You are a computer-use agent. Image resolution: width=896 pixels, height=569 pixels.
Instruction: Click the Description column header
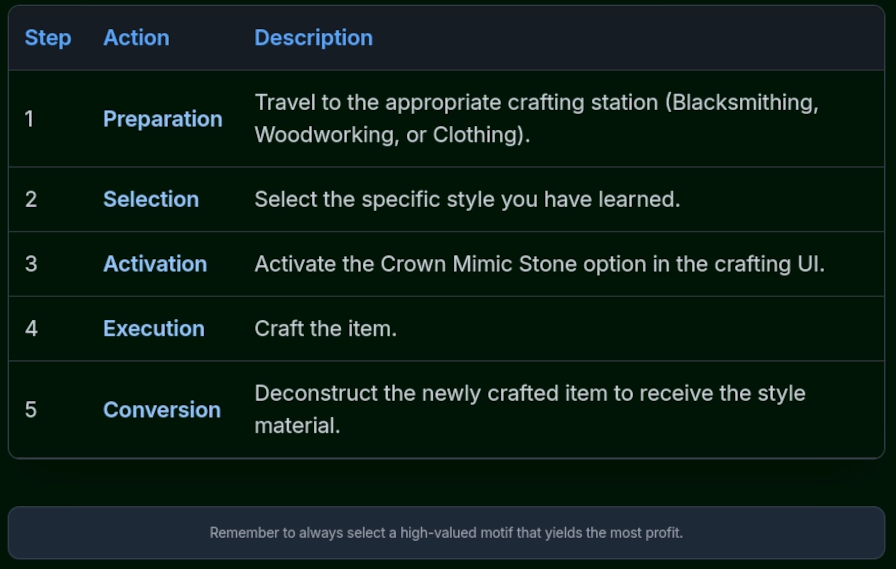[x=313, y=38]
